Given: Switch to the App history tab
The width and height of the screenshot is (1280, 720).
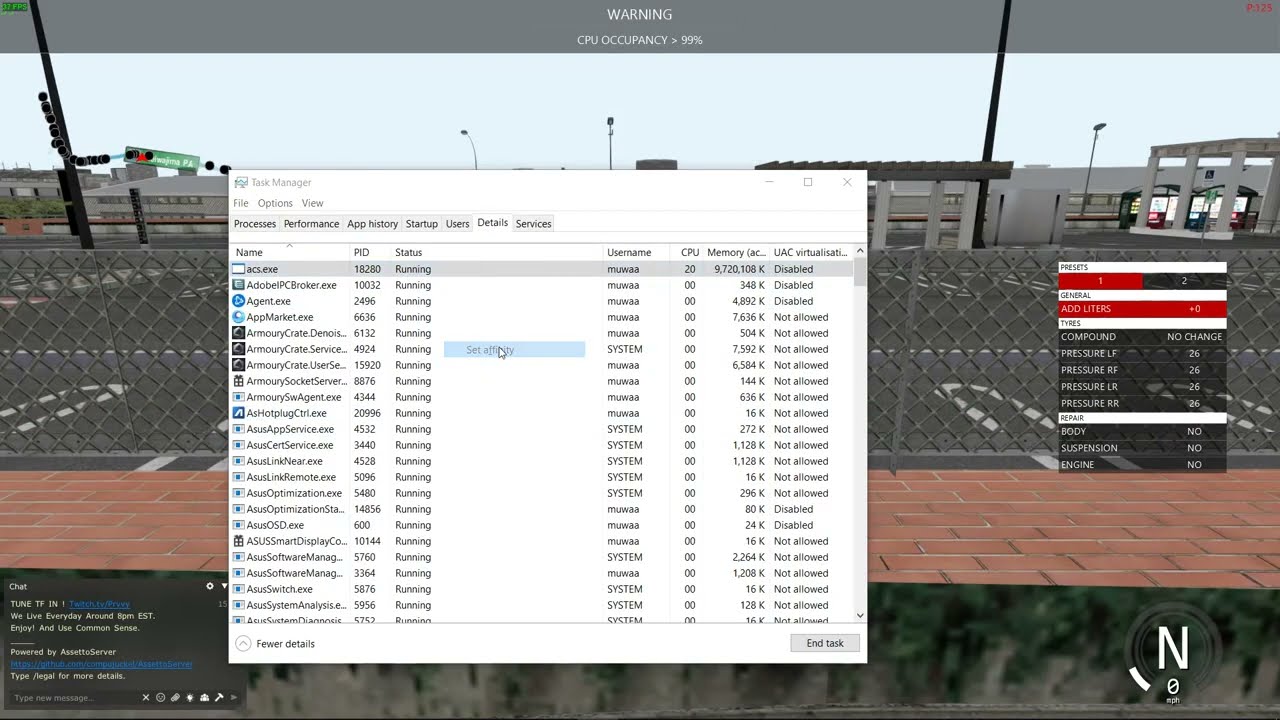Looking at the screenshot, I should click(372, 224).
